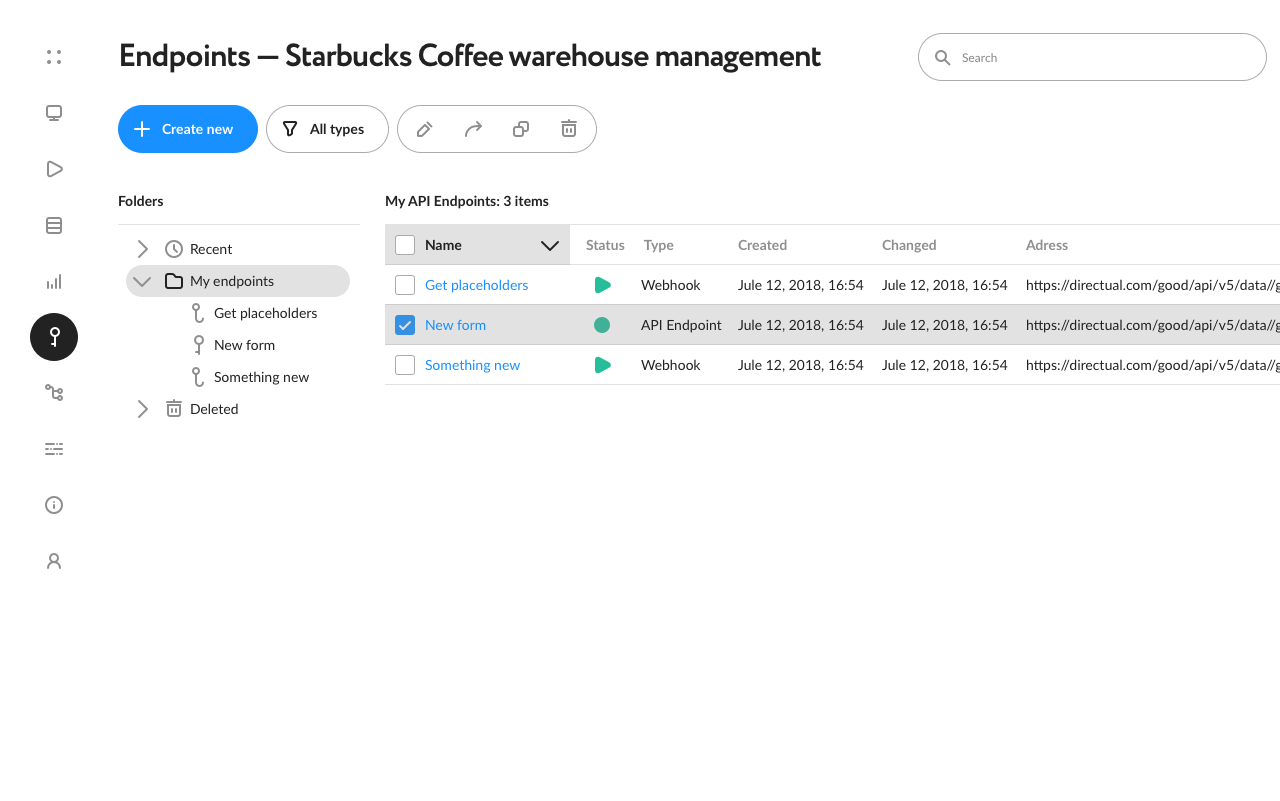Click the share arrow icon in toolbar

(x=473, y=129)
